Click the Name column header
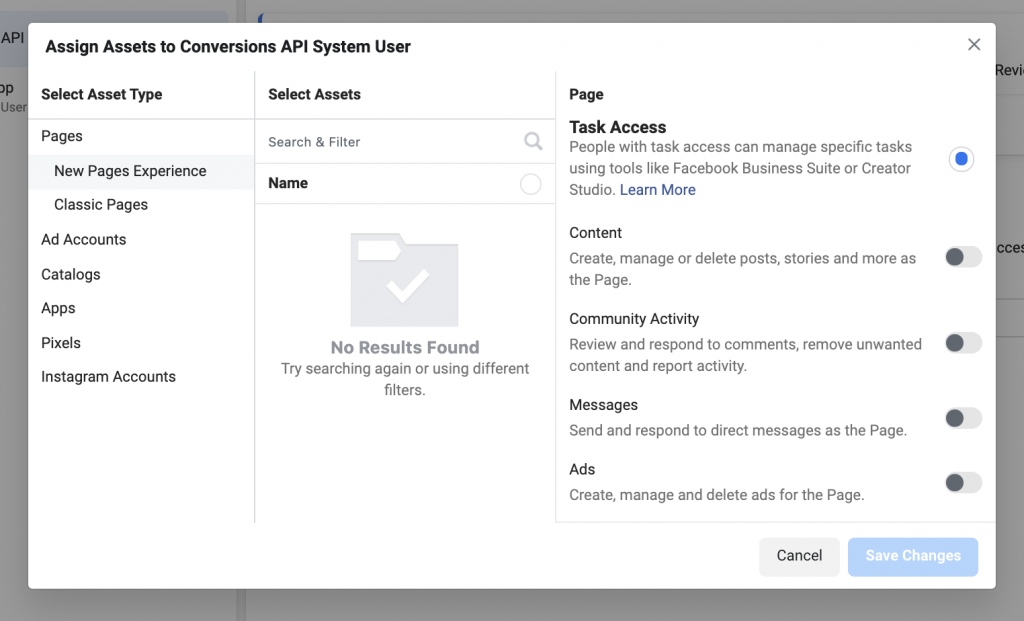 [288, 183]
